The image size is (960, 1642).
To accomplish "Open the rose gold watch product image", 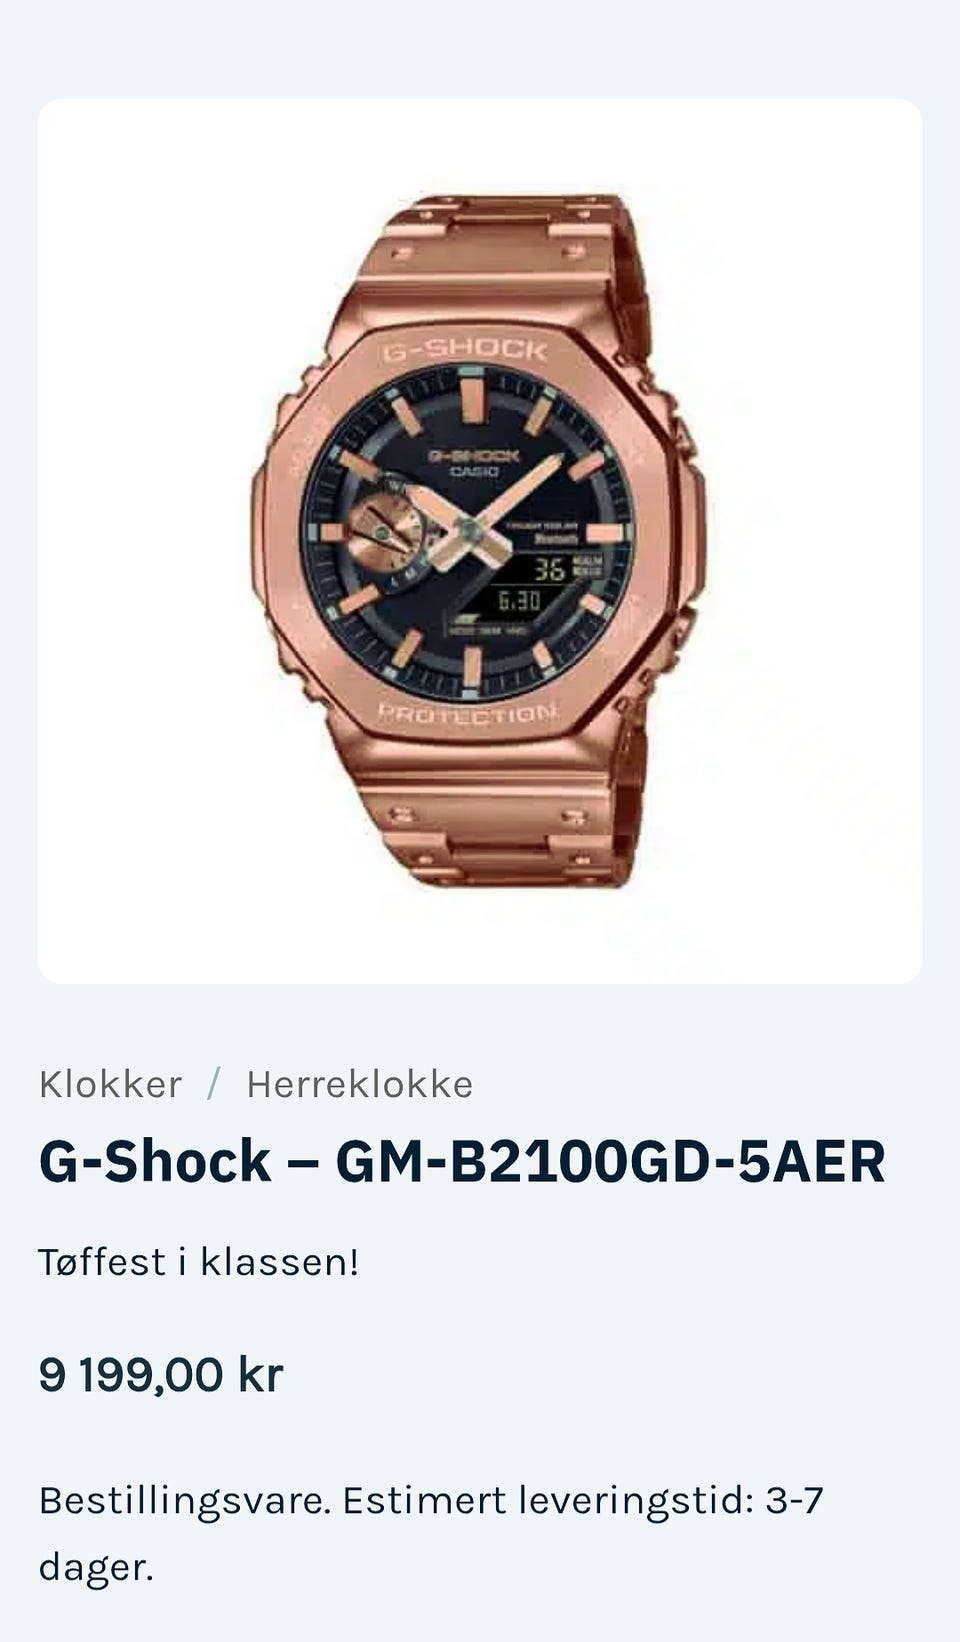I will pos(479,541).
